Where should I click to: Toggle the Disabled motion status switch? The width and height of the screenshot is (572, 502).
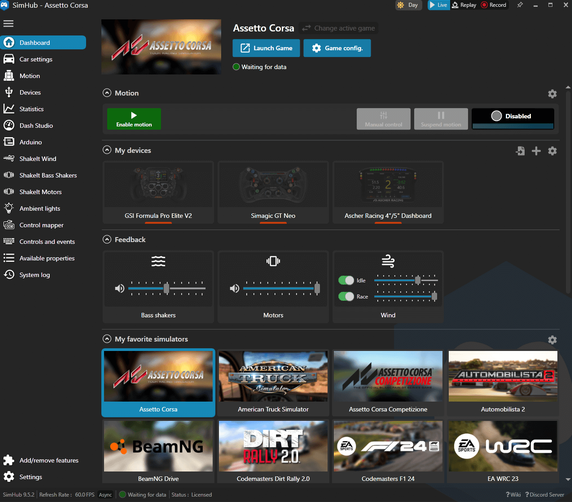(x=513, y=119)
